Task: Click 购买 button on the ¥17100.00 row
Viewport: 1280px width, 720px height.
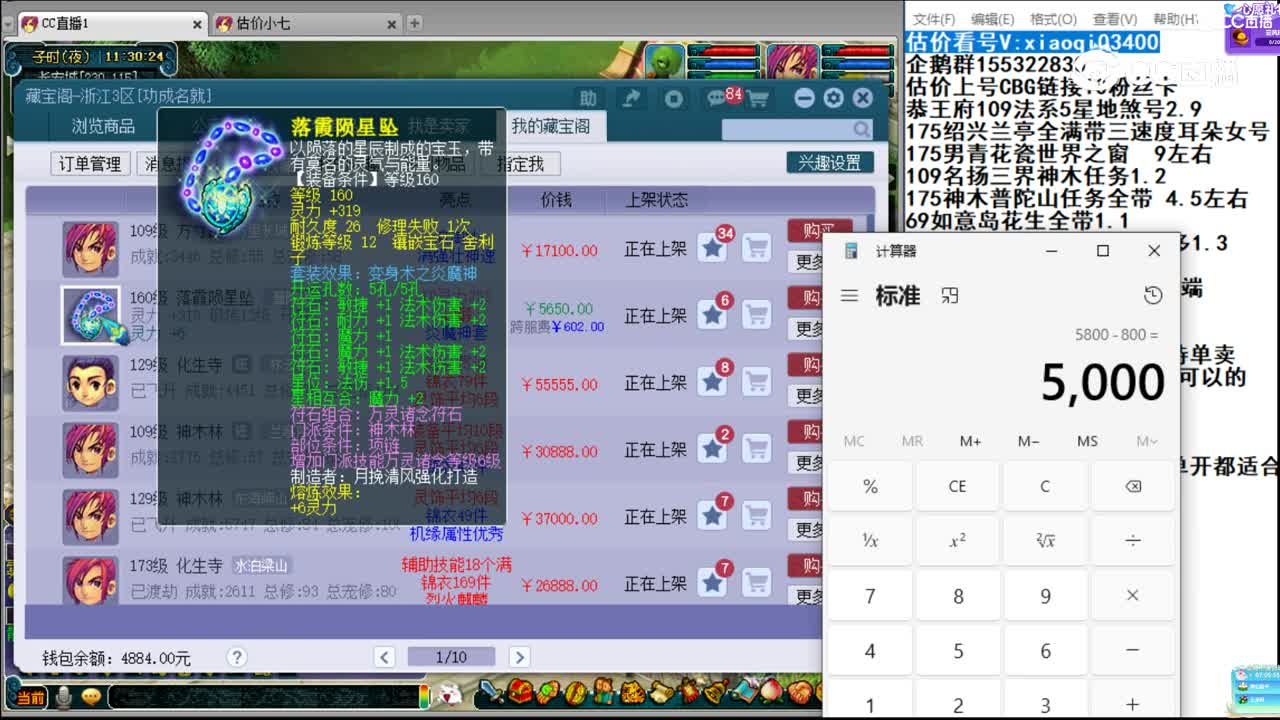Action: (x=820, y=231)
